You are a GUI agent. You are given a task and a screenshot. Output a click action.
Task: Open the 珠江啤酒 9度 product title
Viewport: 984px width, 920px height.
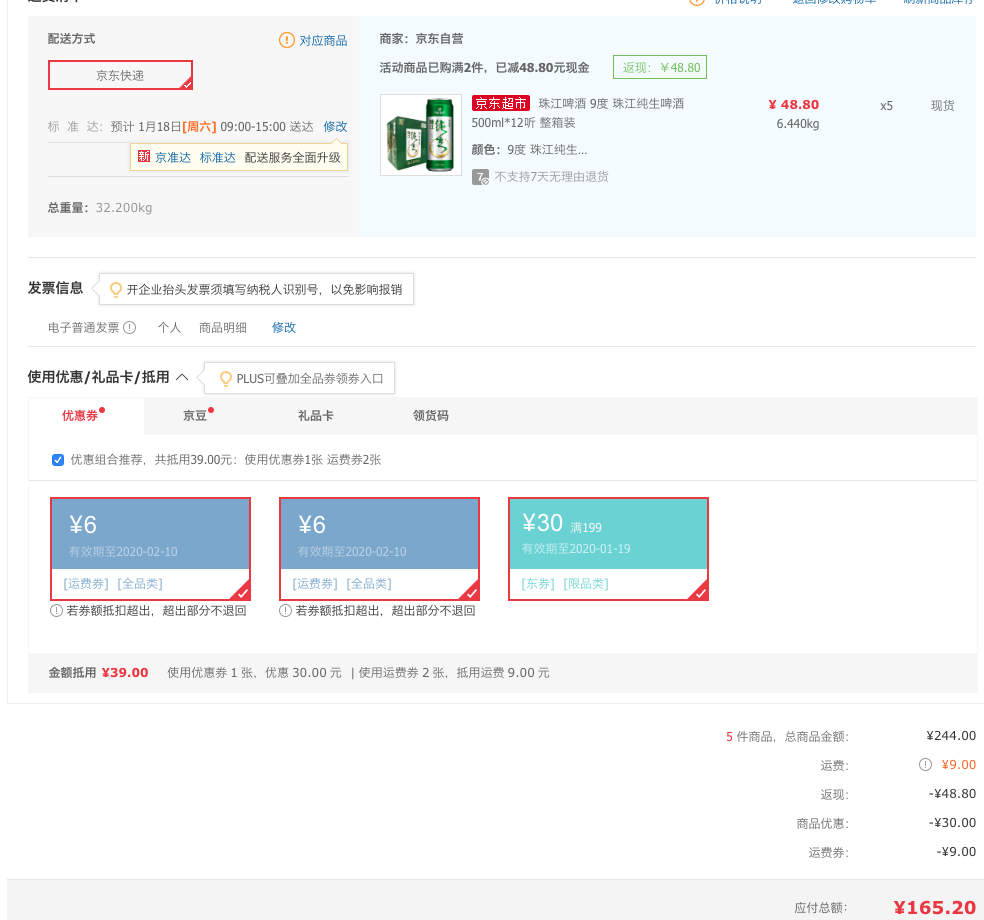click(x=578, y=113)
